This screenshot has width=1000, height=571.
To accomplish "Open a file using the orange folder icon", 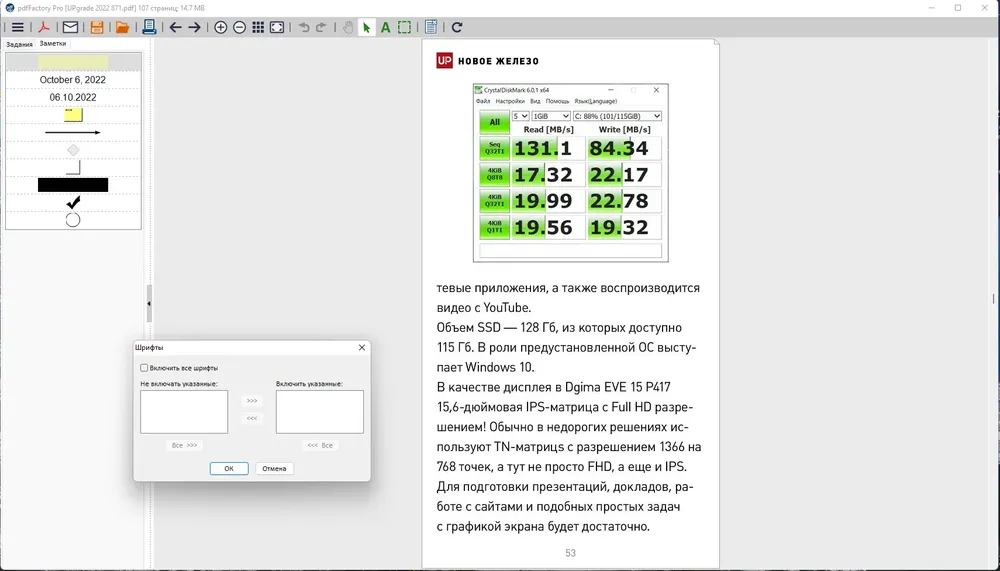I will (122, 27).
